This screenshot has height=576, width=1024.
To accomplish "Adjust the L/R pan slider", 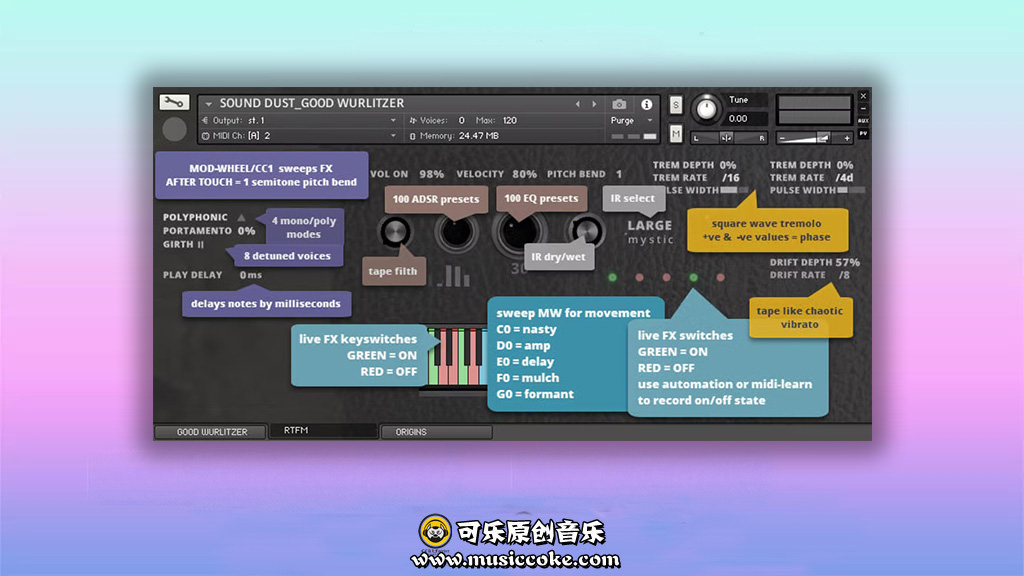I will (730, 138).
